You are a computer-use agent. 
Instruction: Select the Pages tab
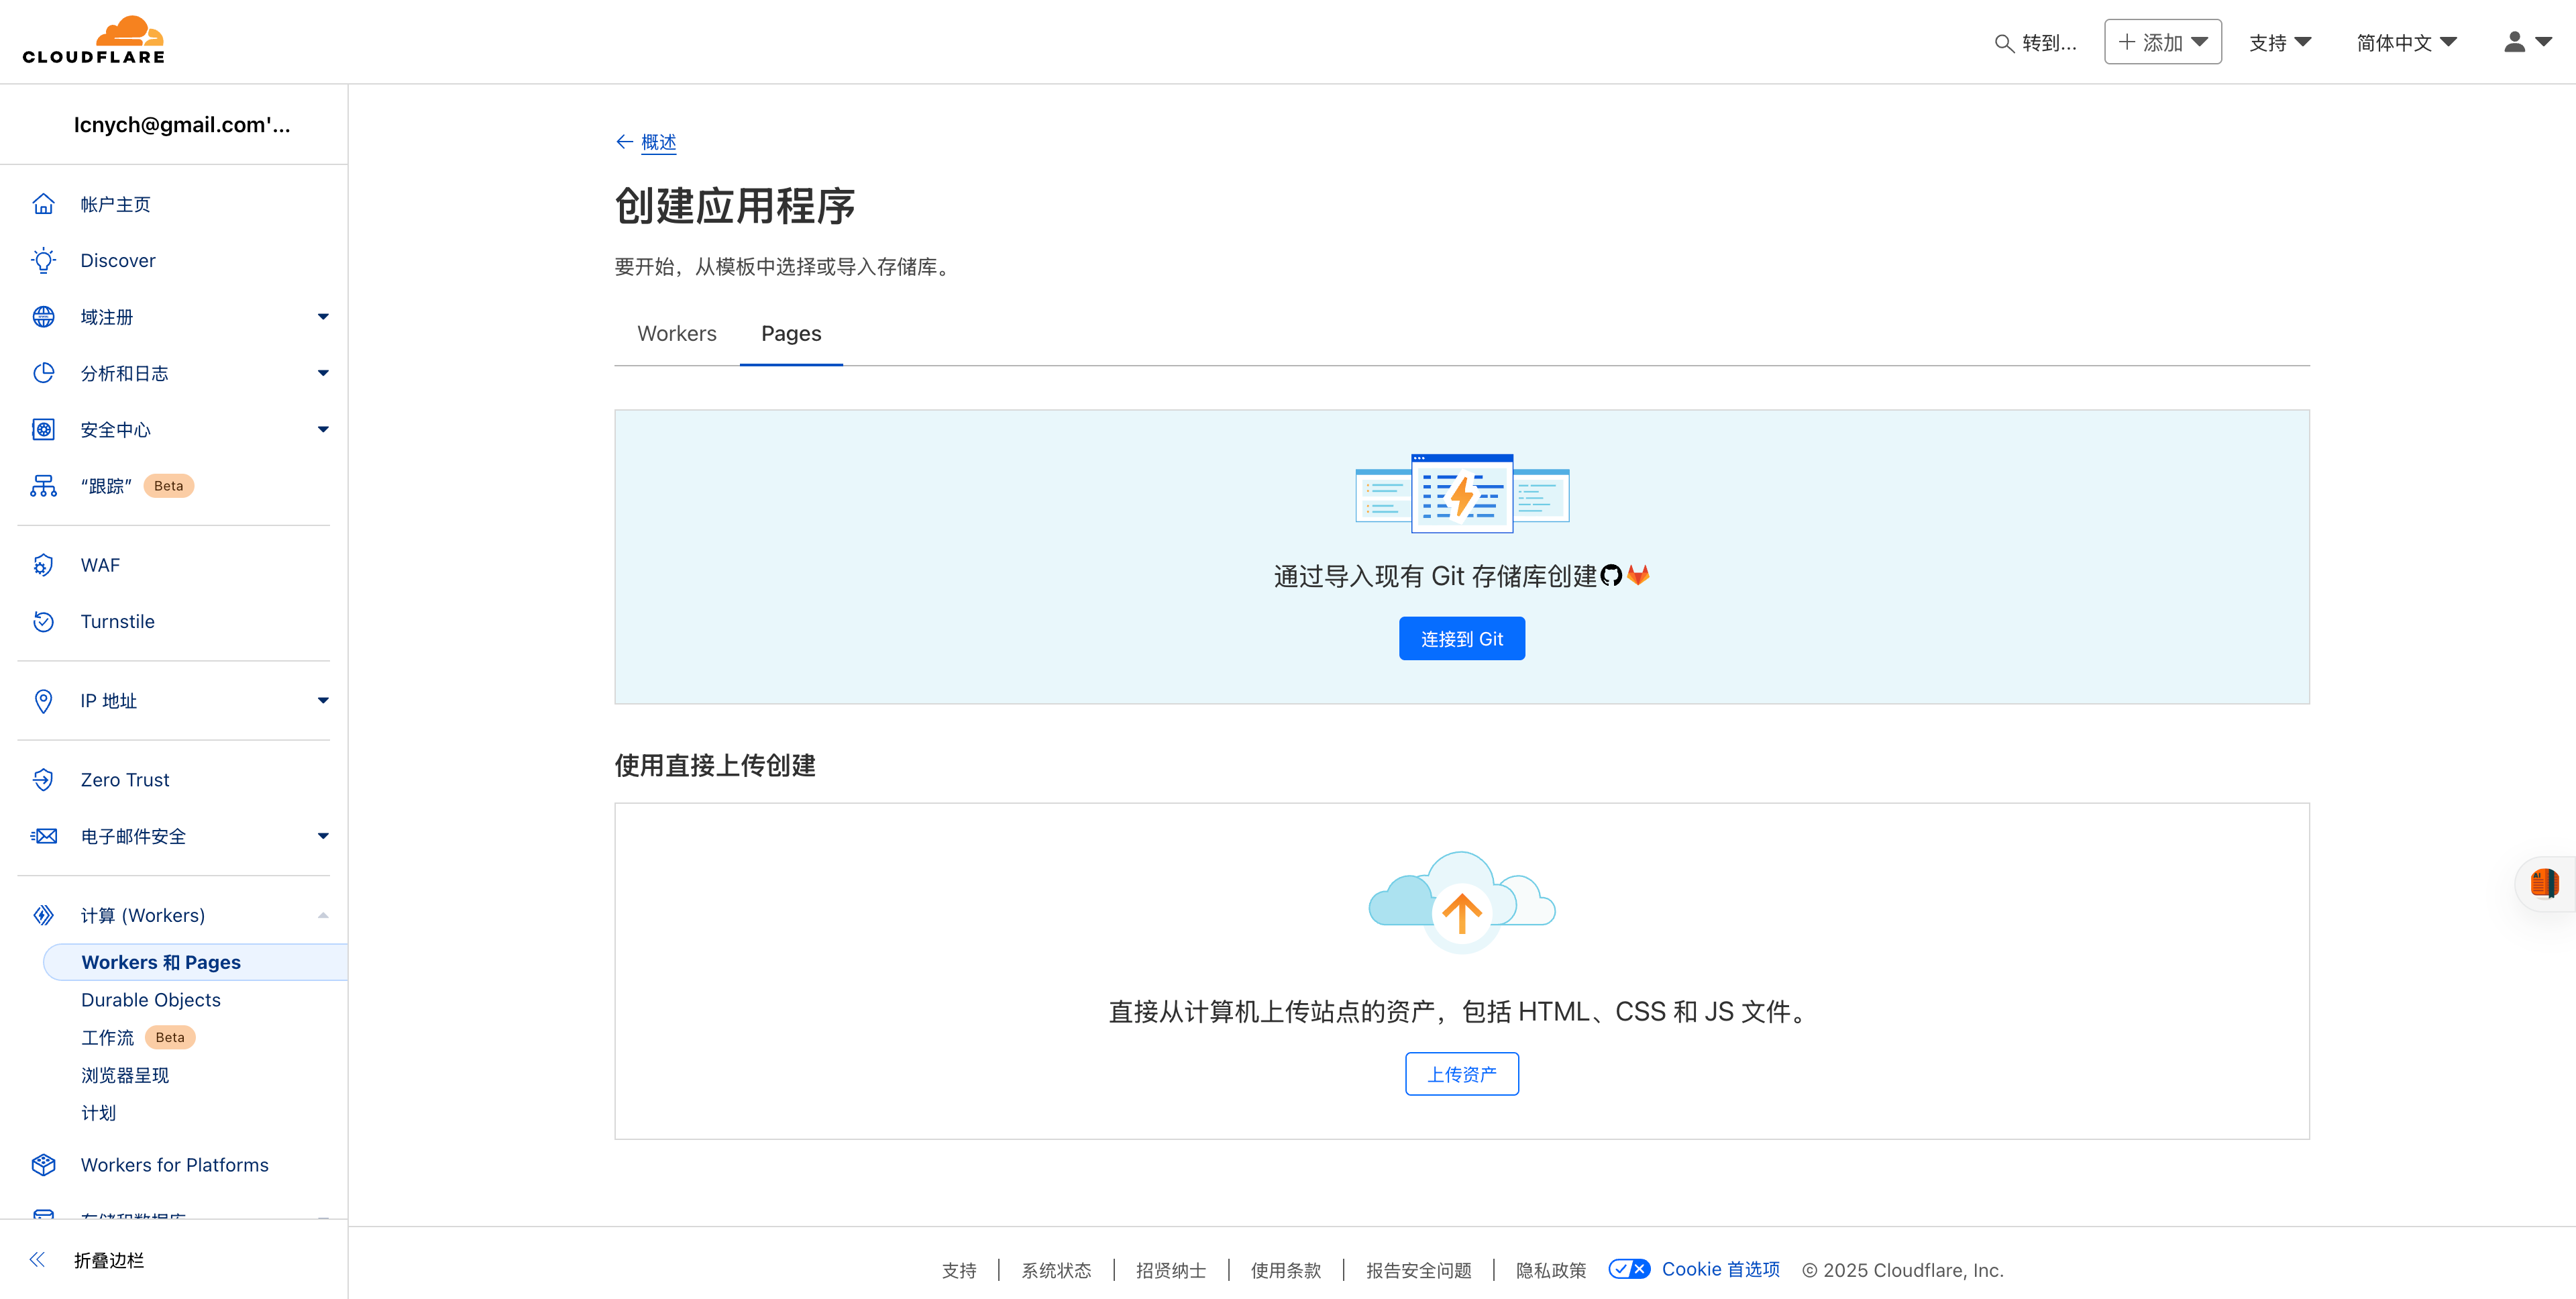pyautogui.click(x=791, y=334)
